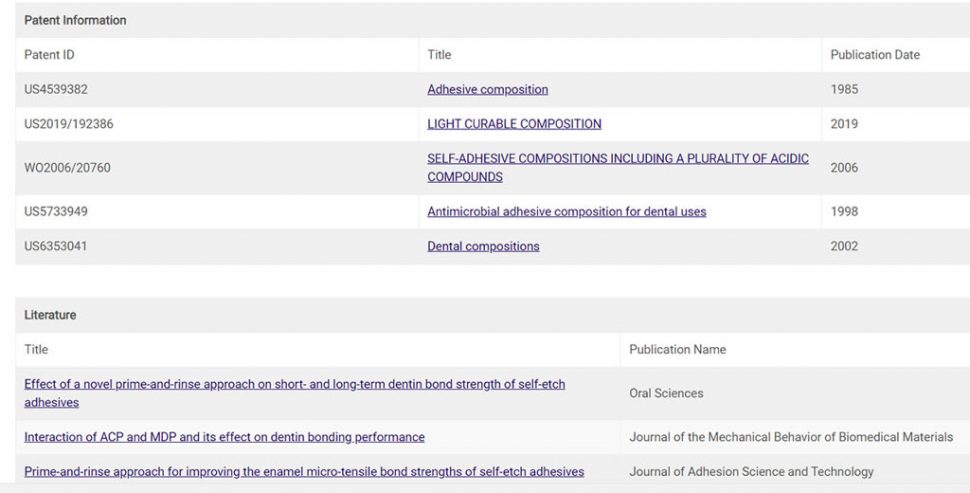970x493 pixels.
Task: Select patent ID US6353041 cell
Action: coord(56,247)
